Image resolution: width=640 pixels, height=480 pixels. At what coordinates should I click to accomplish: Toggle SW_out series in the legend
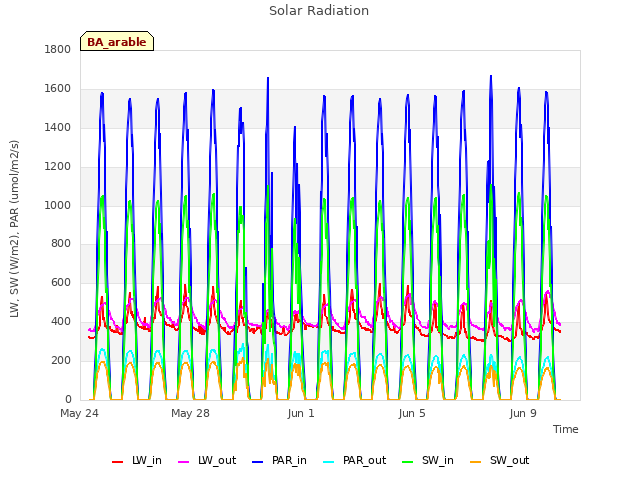[x=500, y=460]
